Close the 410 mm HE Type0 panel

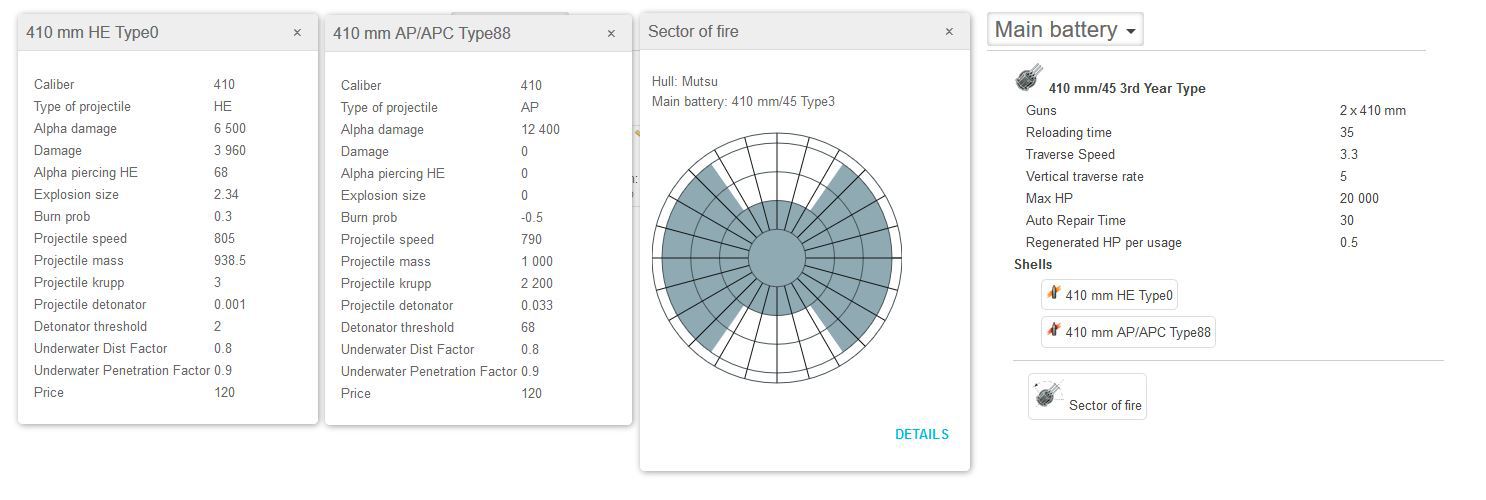coord(297,33)
